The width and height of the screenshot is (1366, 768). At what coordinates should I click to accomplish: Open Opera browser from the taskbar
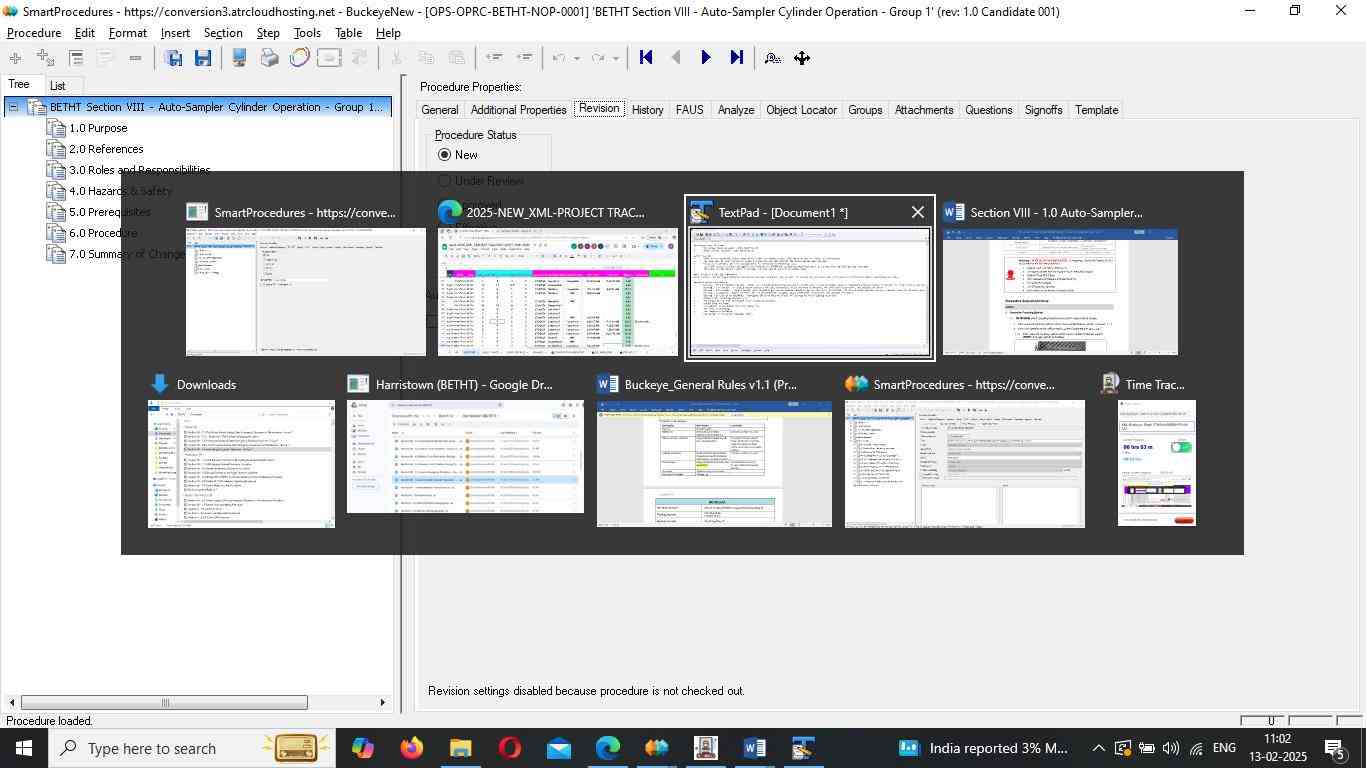(x=509, y=748)
